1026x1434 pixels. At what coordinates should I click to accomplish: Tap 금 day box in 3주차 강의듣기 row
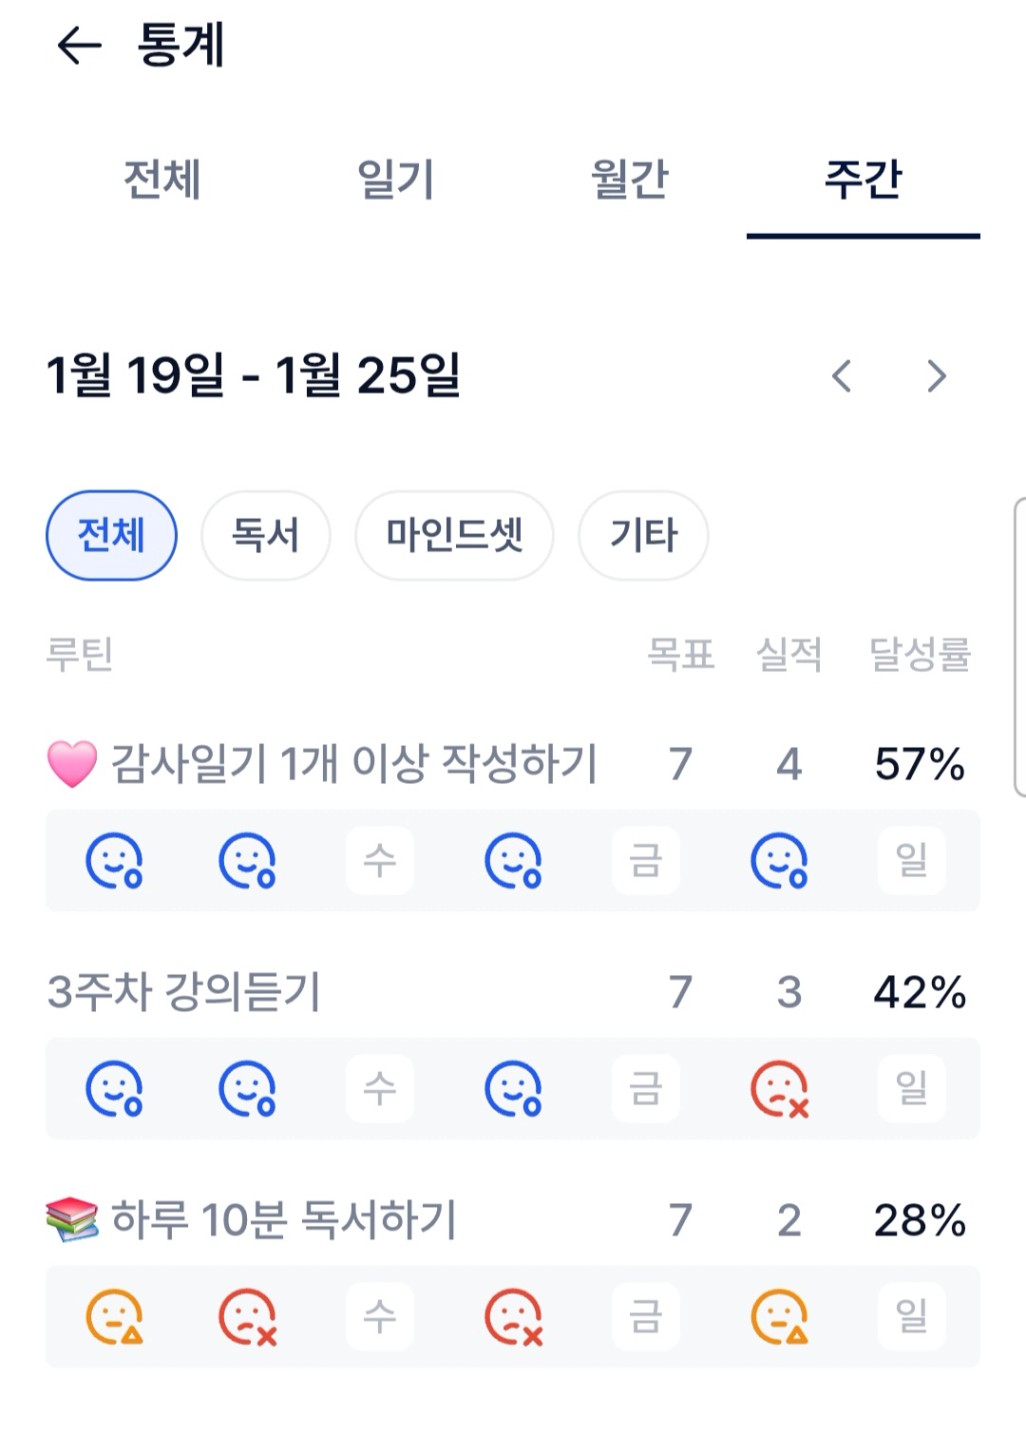coord(646,1089)
